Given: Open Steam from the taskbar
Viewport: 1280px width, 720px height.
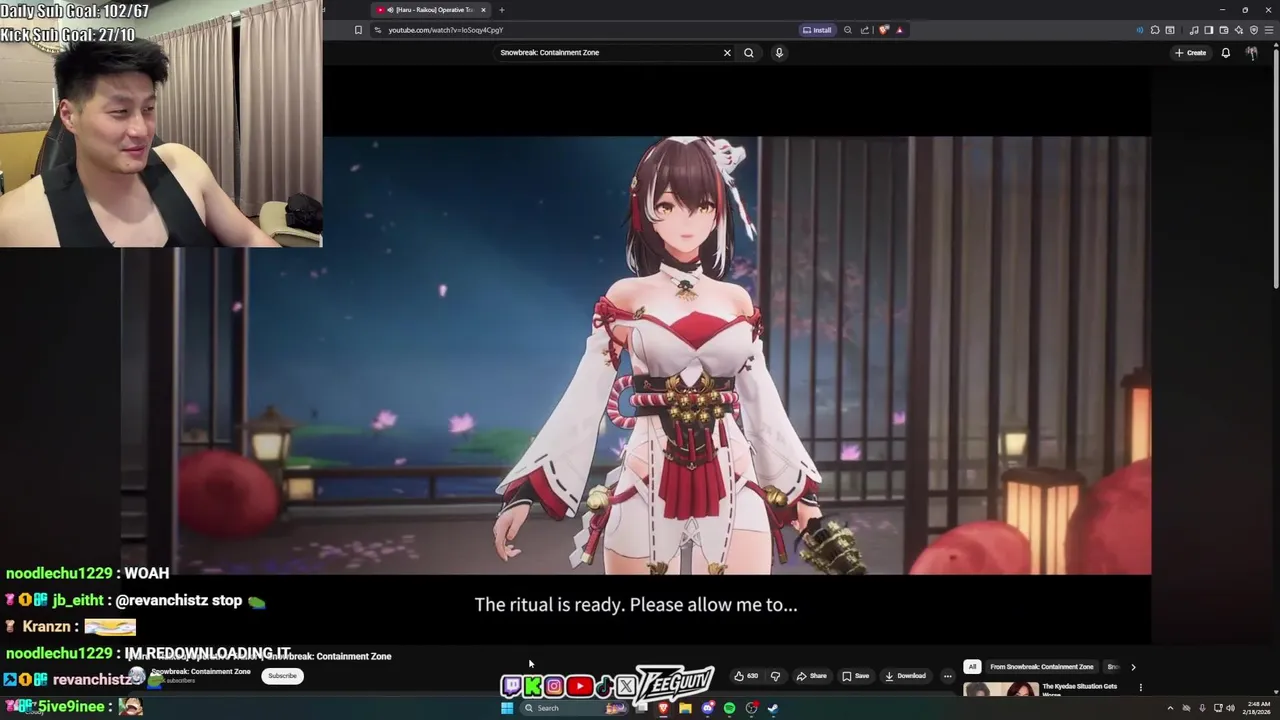Looking at the screenshot, I should pyautogui.click(x=772, y=708).
